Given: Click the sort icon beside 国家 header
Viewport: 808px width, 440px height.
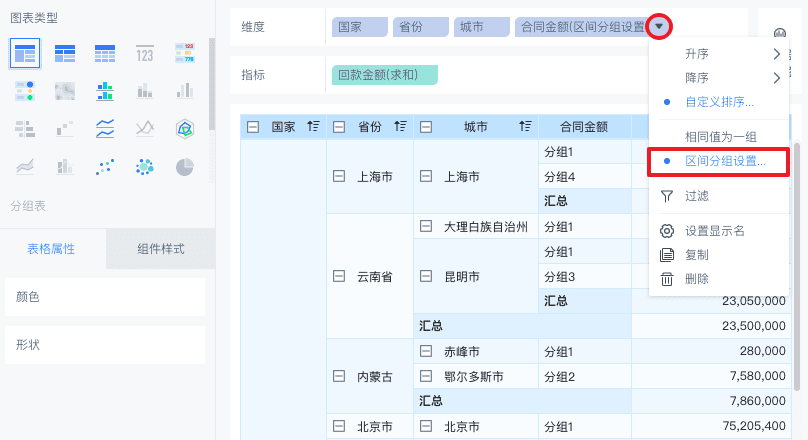Looking at the screenshot, I should [314, 127].
